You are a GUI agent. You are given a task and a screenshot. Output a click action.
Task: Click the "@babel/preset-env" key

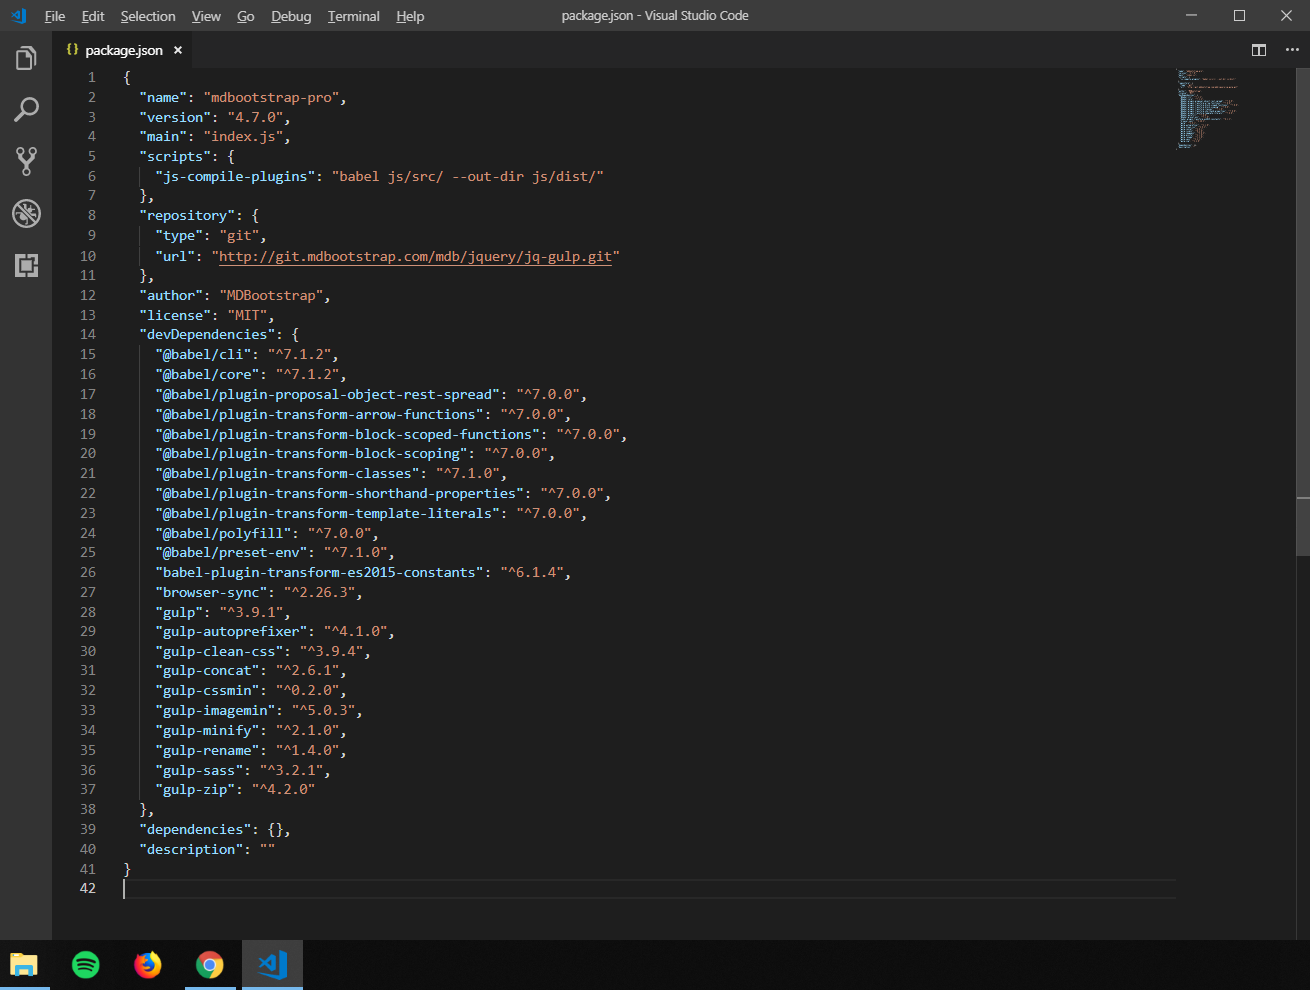click(x=231, y=552)
